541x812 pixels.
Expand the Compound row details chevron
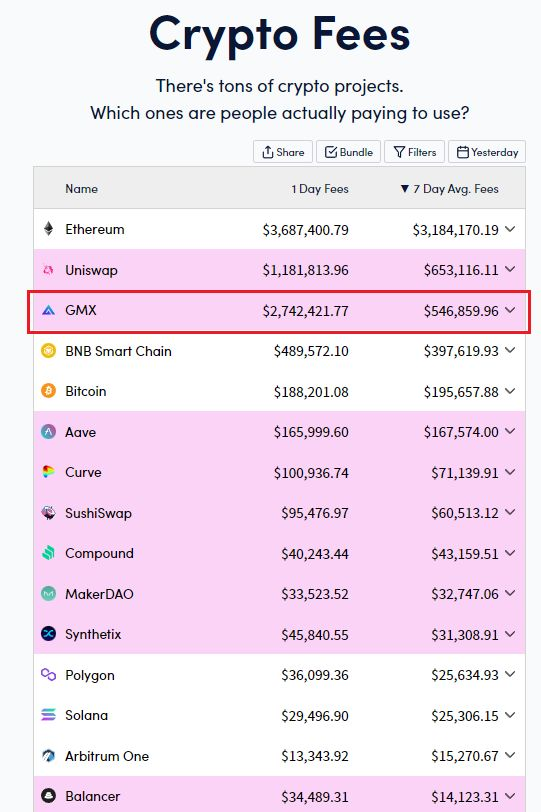tap(510, 553)
